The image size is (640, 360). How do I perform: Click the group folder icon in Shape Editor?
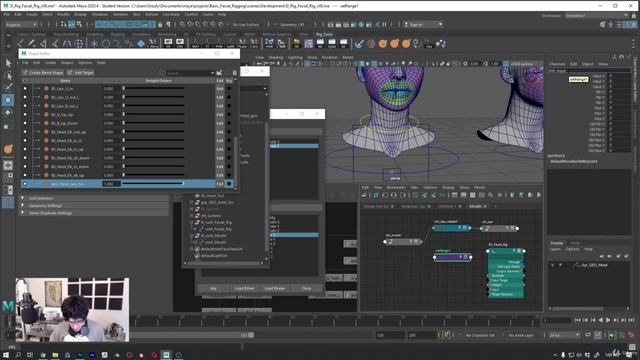[220, 73]
